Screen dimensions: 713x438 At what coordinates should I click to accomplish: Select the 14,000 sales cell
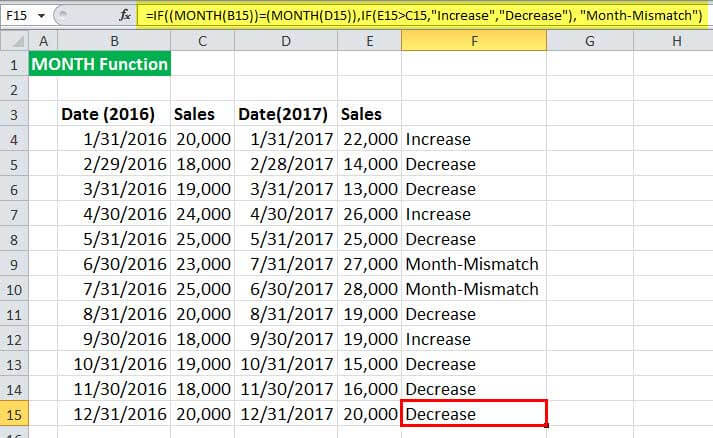[x=370, y=164]
